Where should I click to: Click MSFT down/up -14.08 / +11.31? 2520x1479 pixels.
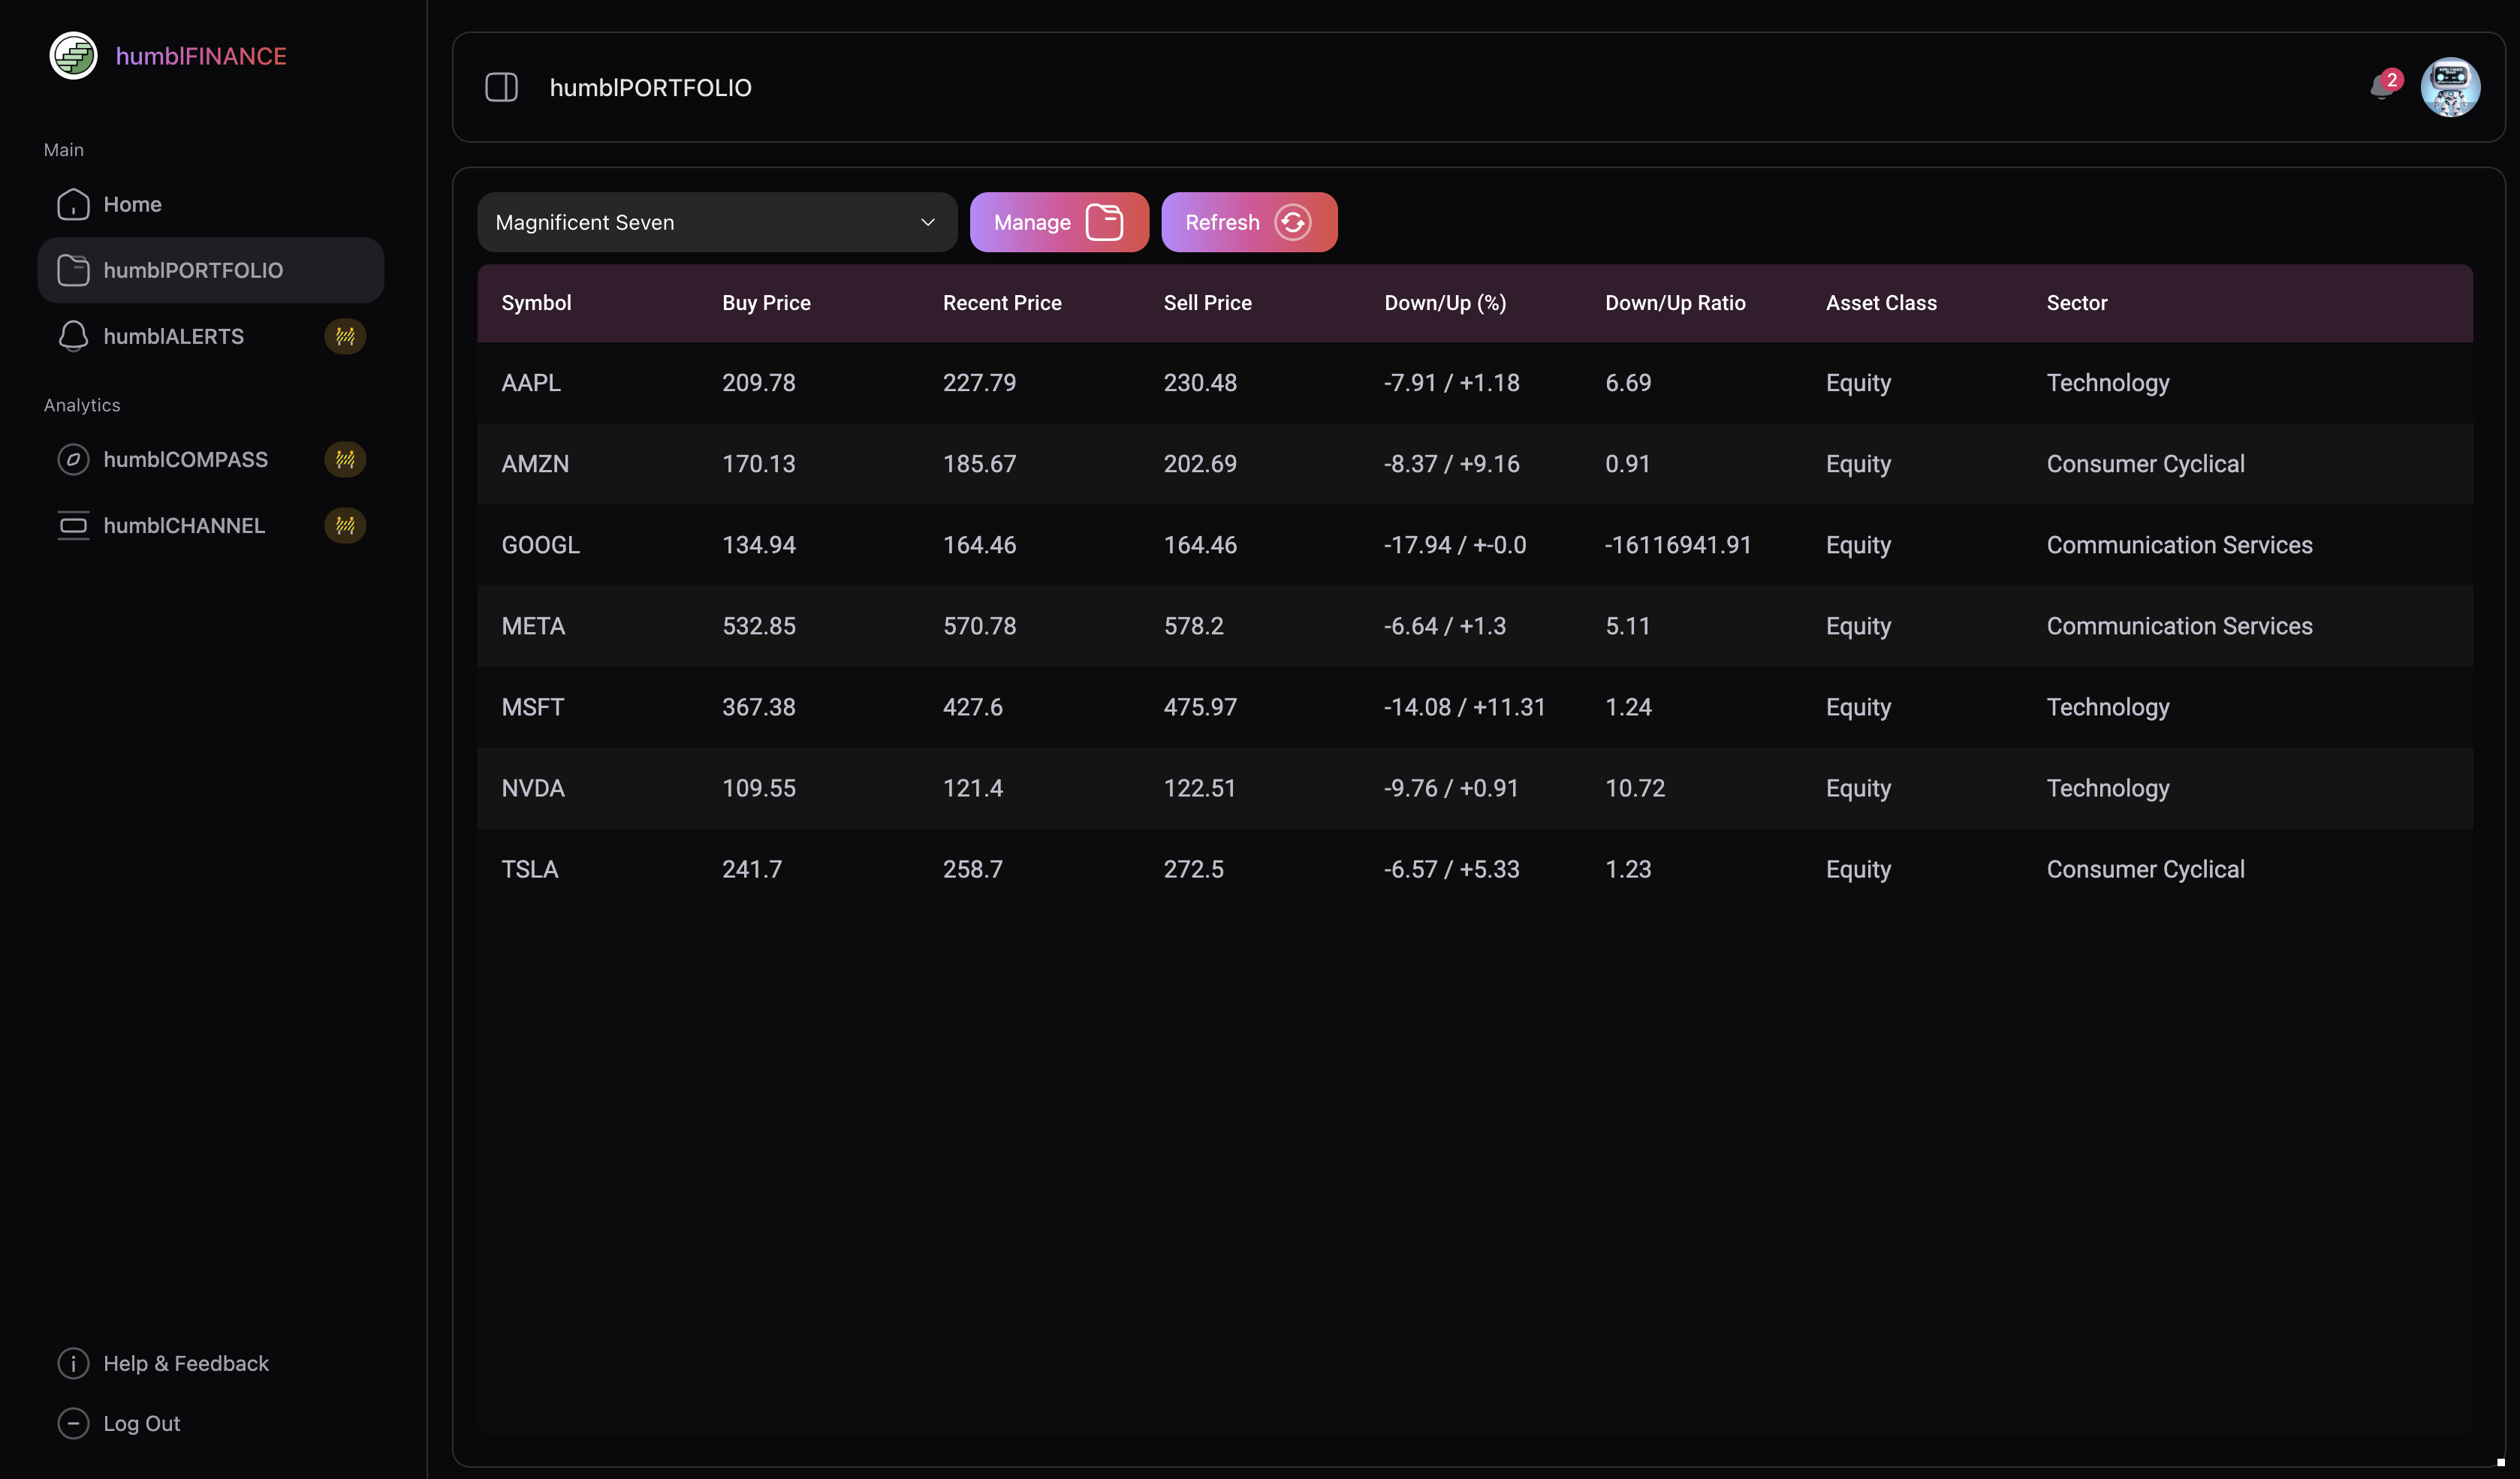coord(1464,707)
